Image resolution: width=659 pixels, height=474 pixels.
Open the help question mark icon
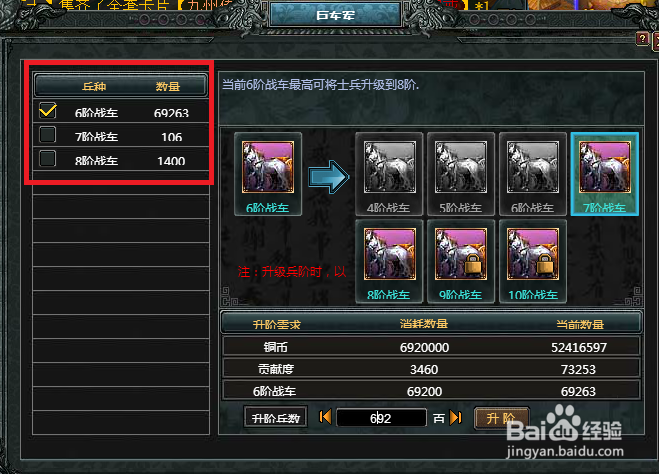coord(642,39)
